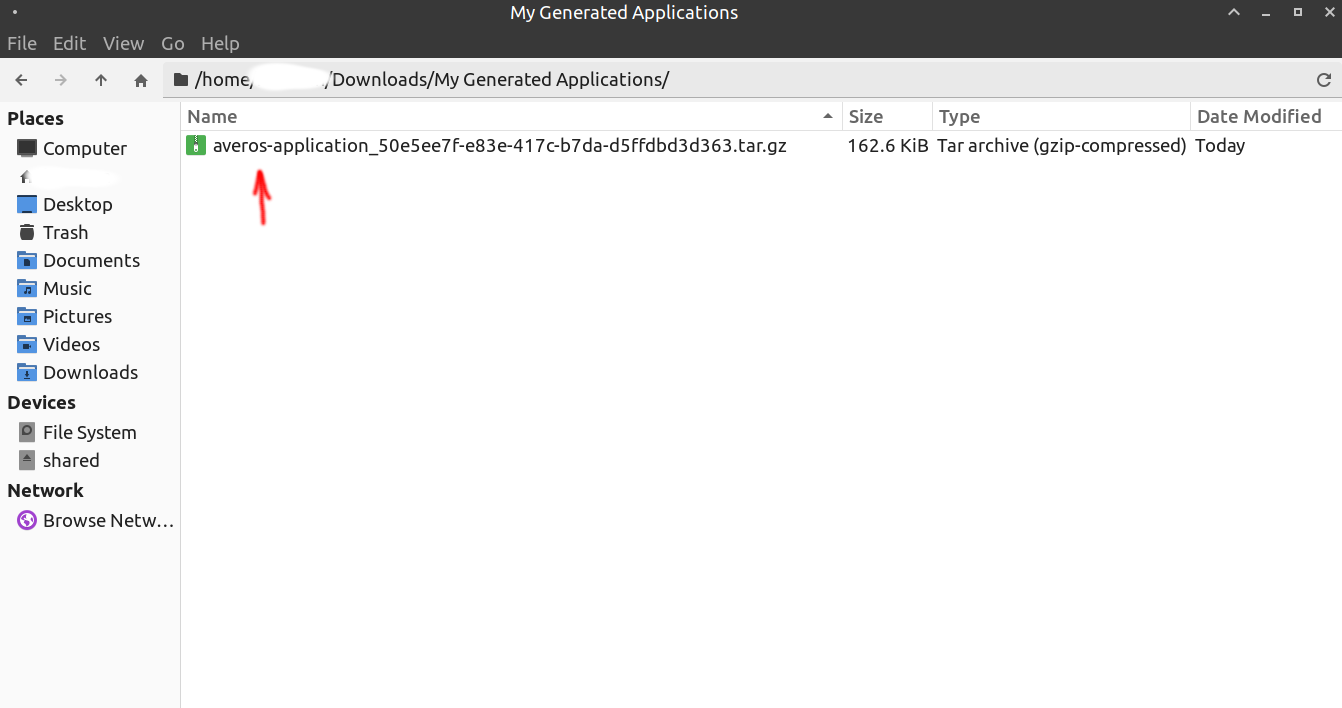The height and width of the screenshot is (708, 1342).
Task: Go up to parent folder
Action: (101, 80)
